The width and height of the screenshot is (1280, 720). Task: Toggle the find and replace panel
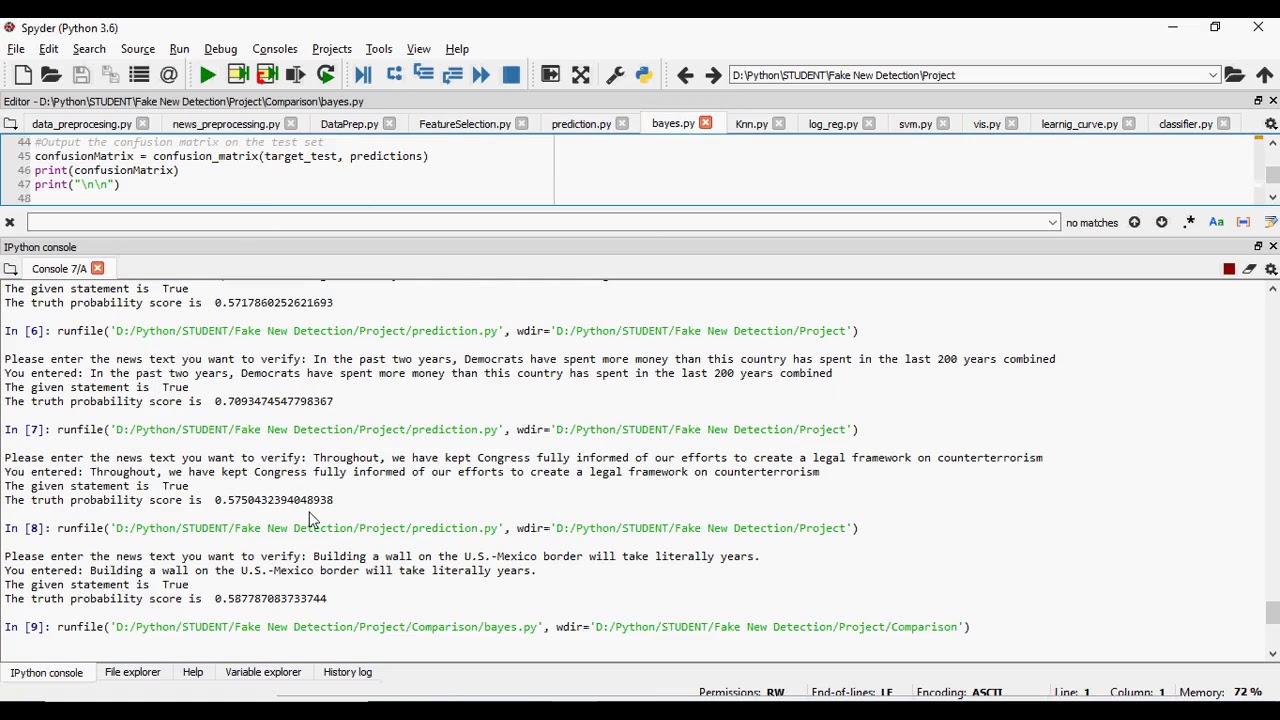pos(1271,222)
